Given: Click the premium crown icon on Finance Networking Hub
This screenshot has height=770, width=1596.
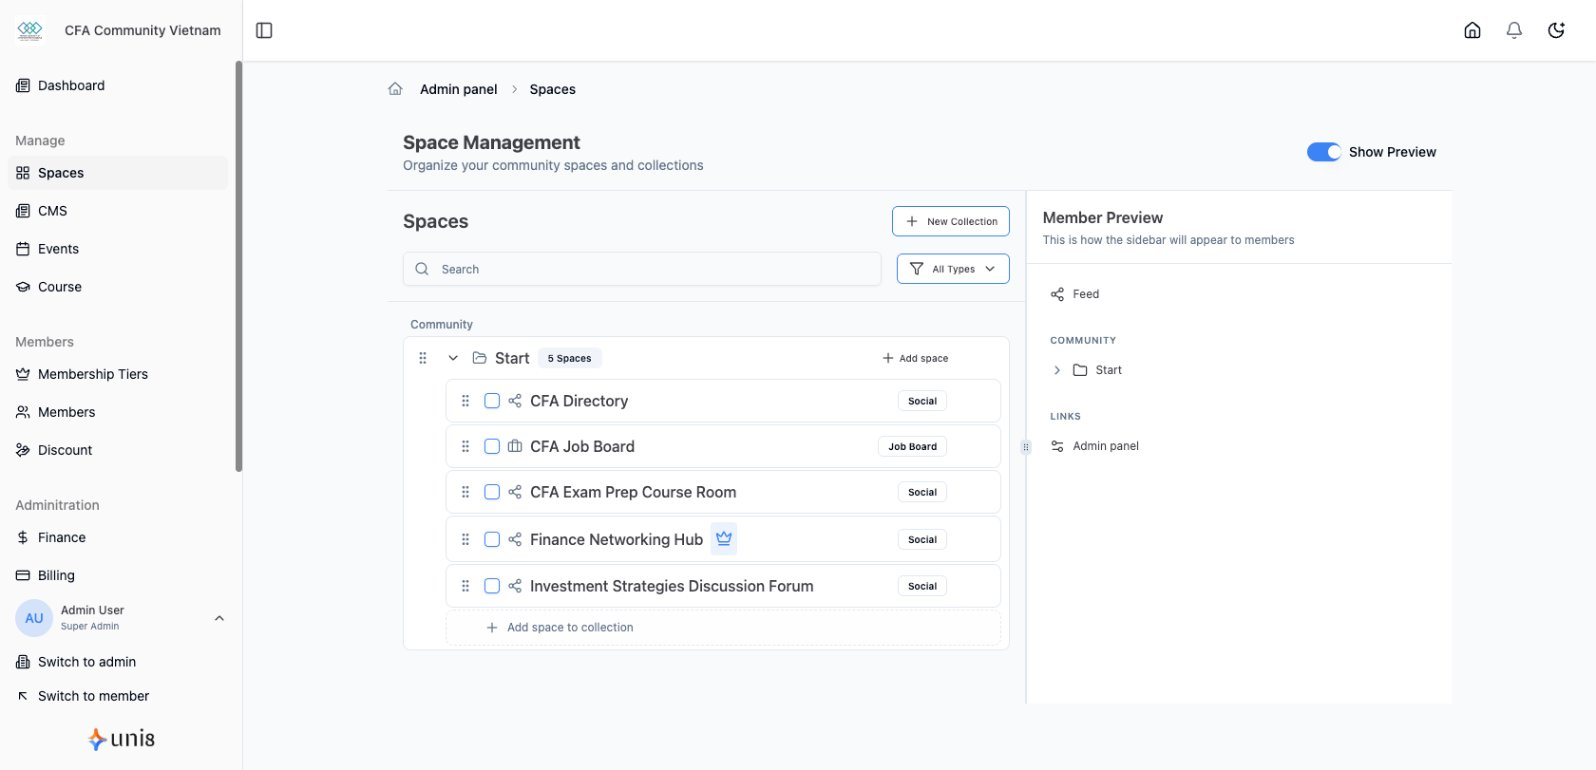Looking at the screenshot, I should tap(724, 539).
